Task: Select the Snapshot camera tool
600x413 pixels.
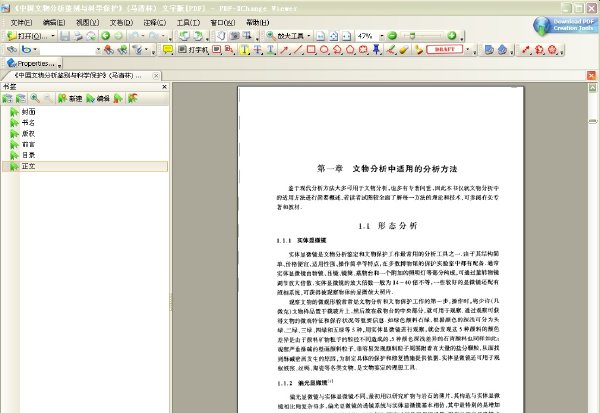Action: click(x=234, y=36)
